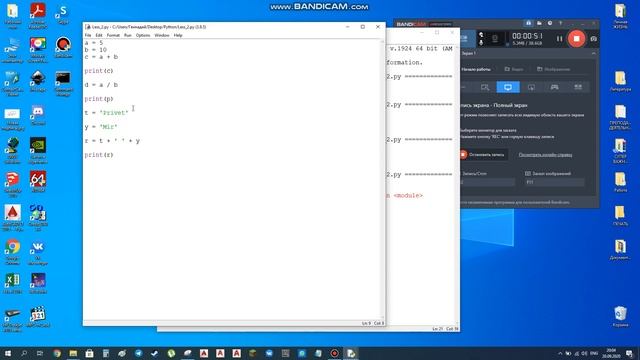Screen dimensions: 640x360
Task: Open the File menu in IDLE editor
Action: tap(88, 36)
